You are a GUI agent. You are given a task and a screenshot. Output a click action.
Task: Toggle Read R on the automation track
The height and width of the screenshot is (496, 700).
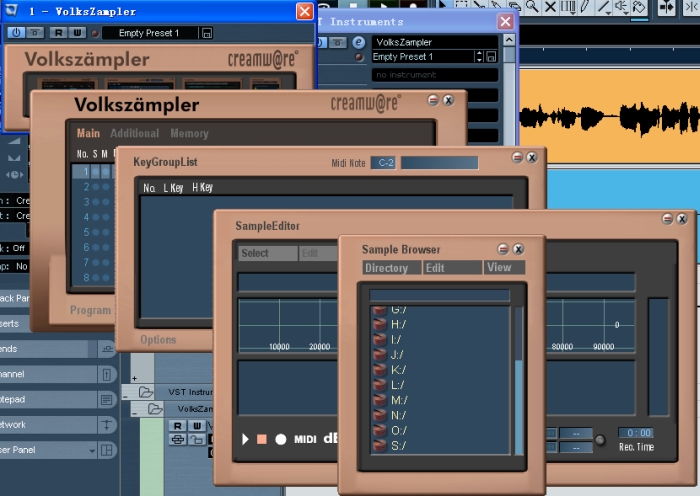(178, 425)
